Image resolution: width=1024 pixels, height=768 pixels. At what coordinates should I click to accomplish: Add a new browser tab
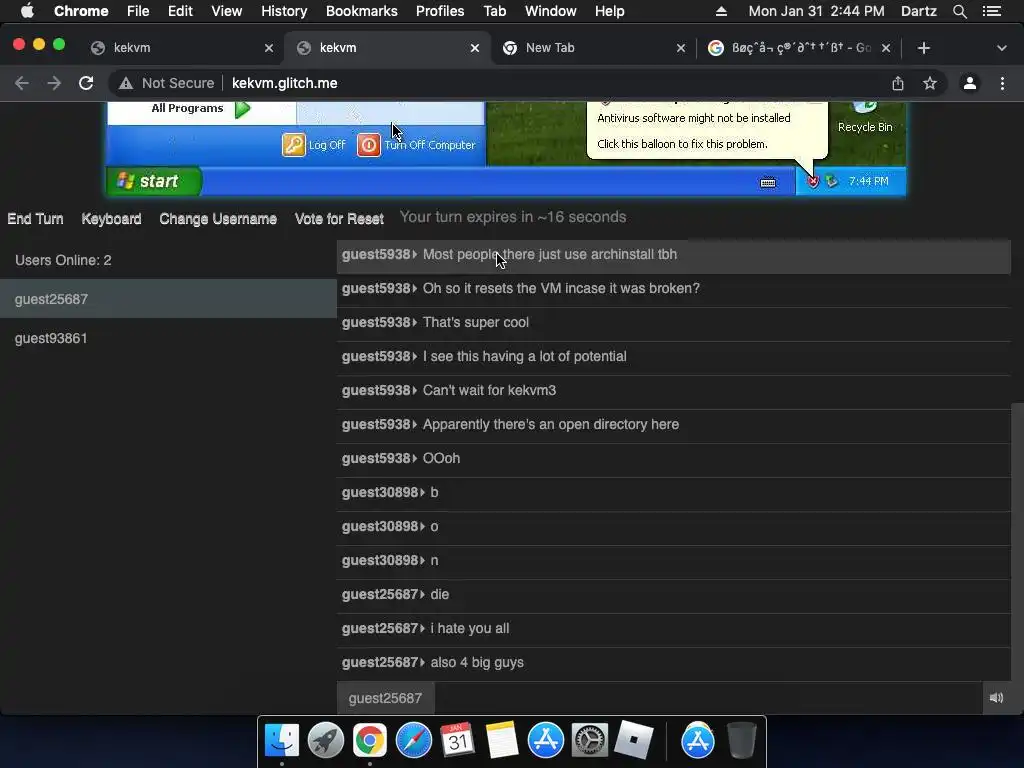923,48
